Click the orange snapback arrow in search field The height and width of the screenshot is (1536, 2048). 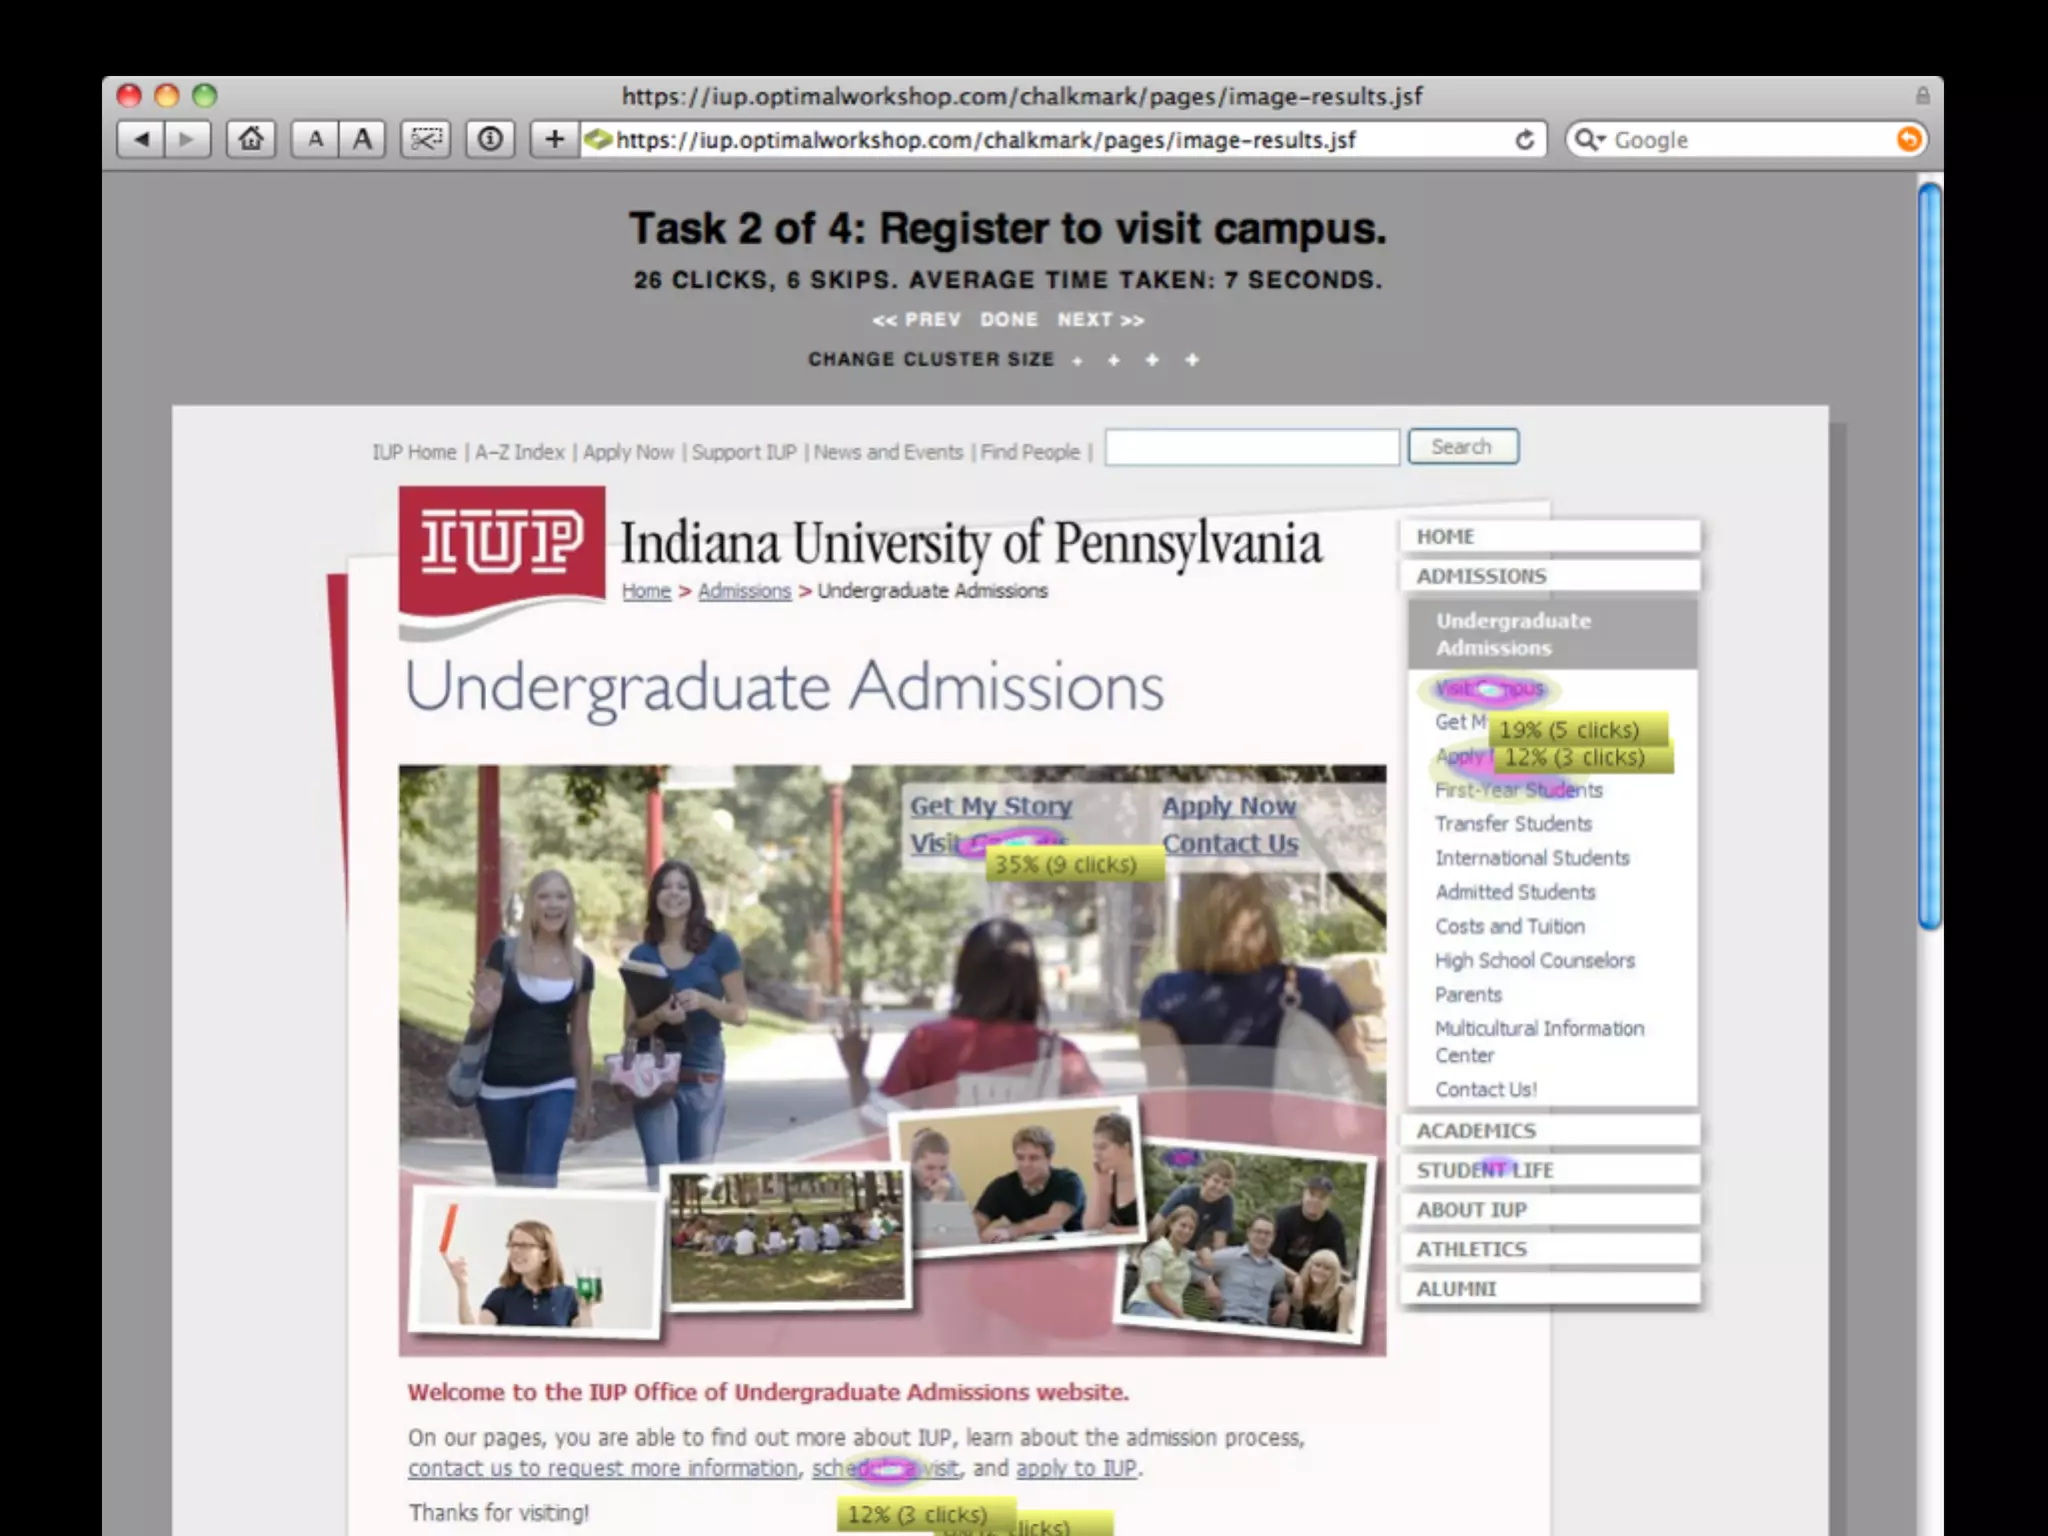point(1908,140)
